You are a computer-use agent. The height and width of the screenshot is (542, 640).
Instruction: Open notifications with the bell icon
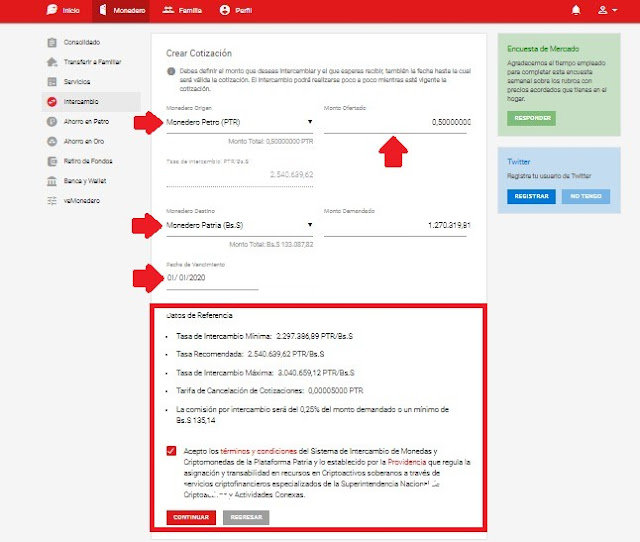[576, 10]
